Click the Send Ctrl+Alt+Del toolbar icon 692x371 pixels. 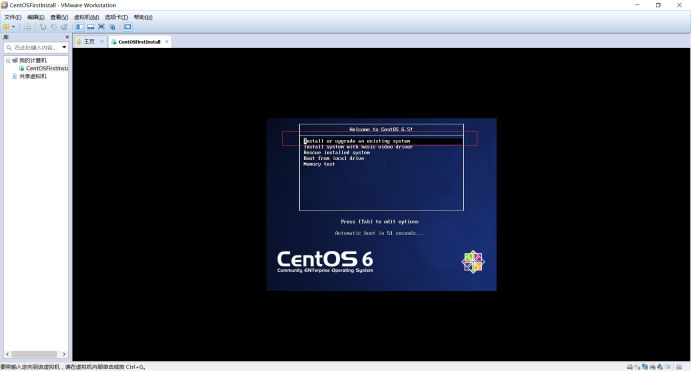pyautogui.click(x=27, y=27)
